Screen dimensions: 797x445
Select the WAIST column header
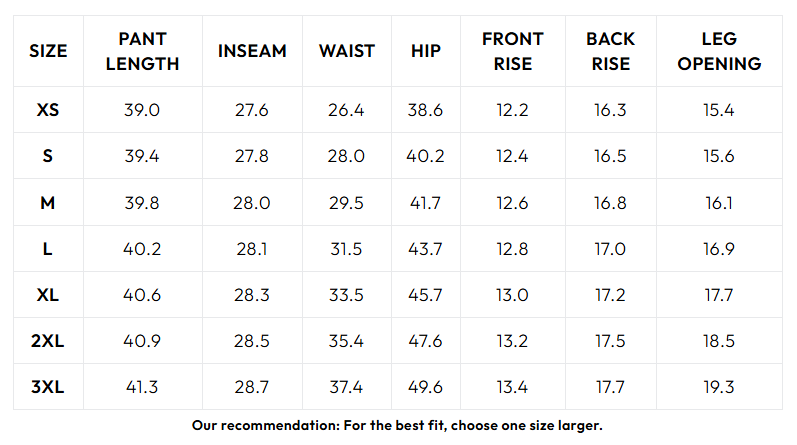(347, 51)
